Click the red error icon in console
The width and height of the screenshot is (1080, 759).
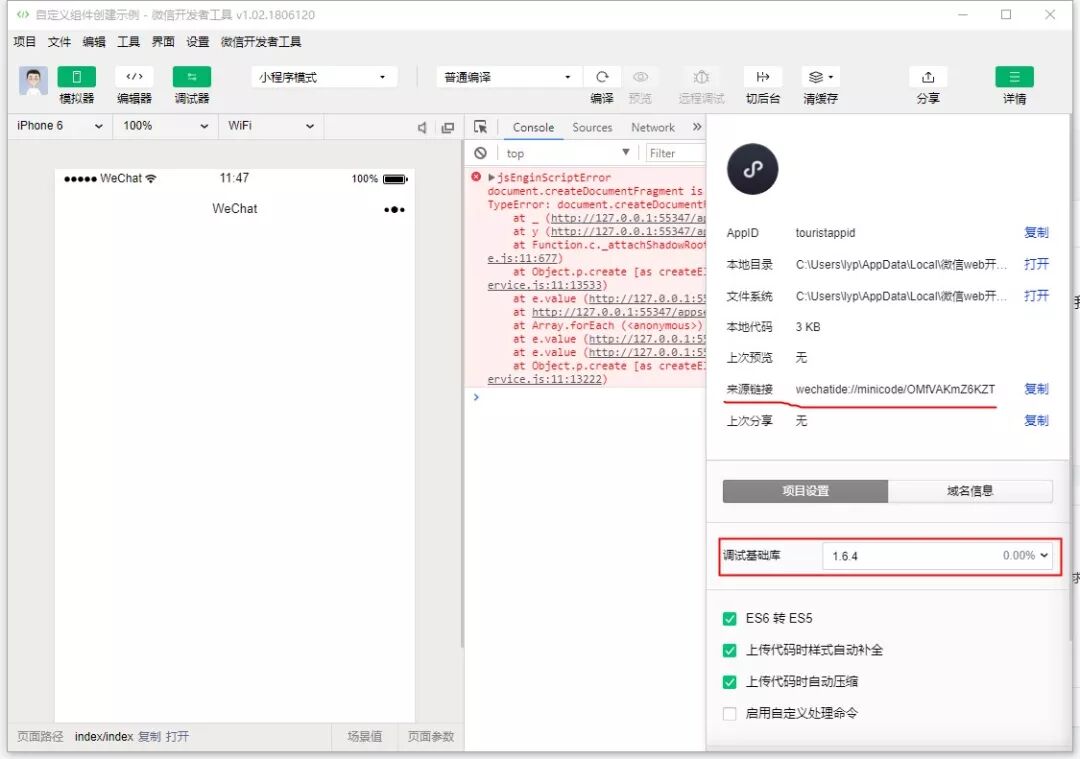(x=476, y=177)
